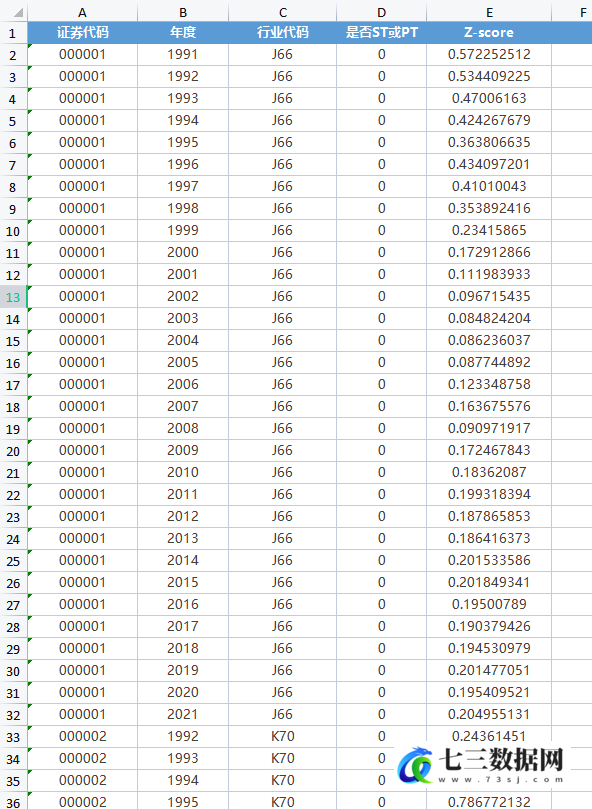Click Z-score value 0.434097201
This screenshot has height=809, width=592.
(x=489, y=164)
